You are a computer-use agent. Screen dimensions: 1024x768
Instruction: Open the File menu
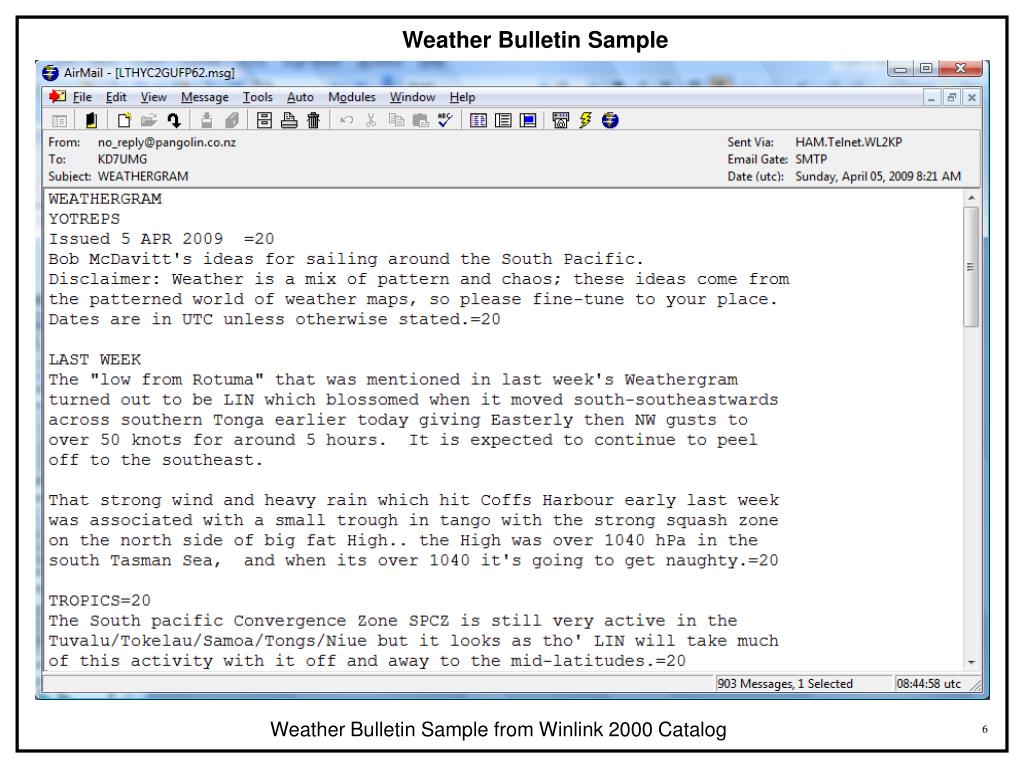[82, 97]
